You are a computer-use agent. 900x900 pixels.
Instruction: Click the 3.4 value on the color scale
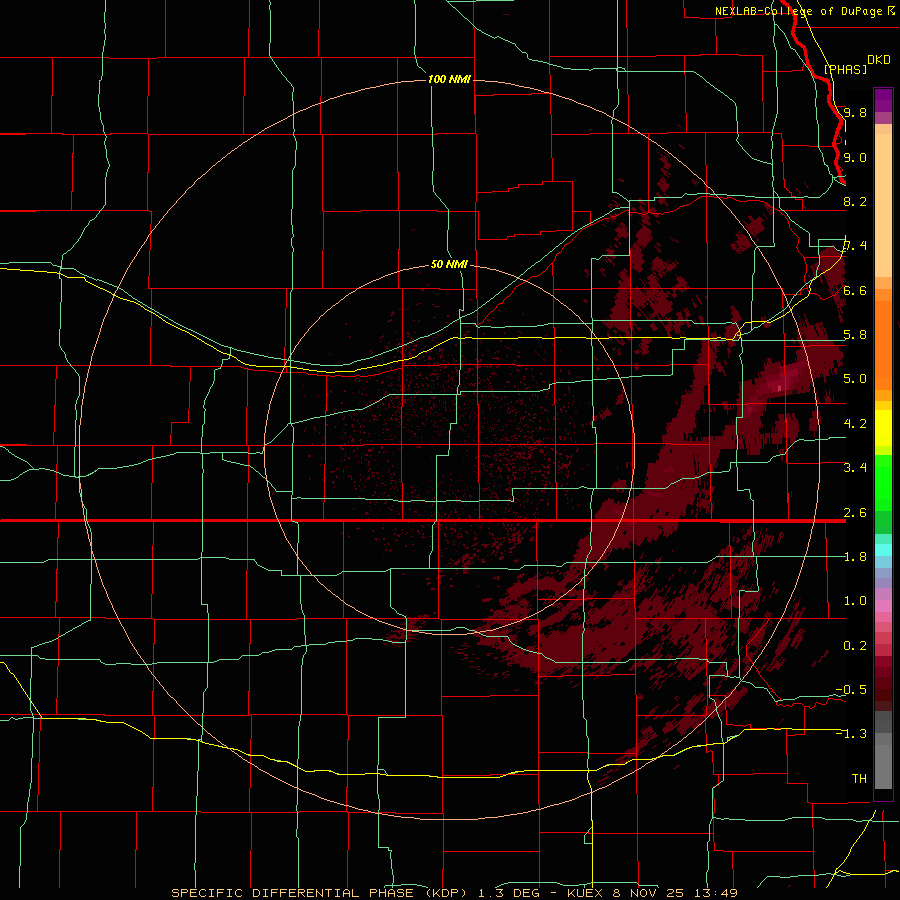[x=855, y=468]
